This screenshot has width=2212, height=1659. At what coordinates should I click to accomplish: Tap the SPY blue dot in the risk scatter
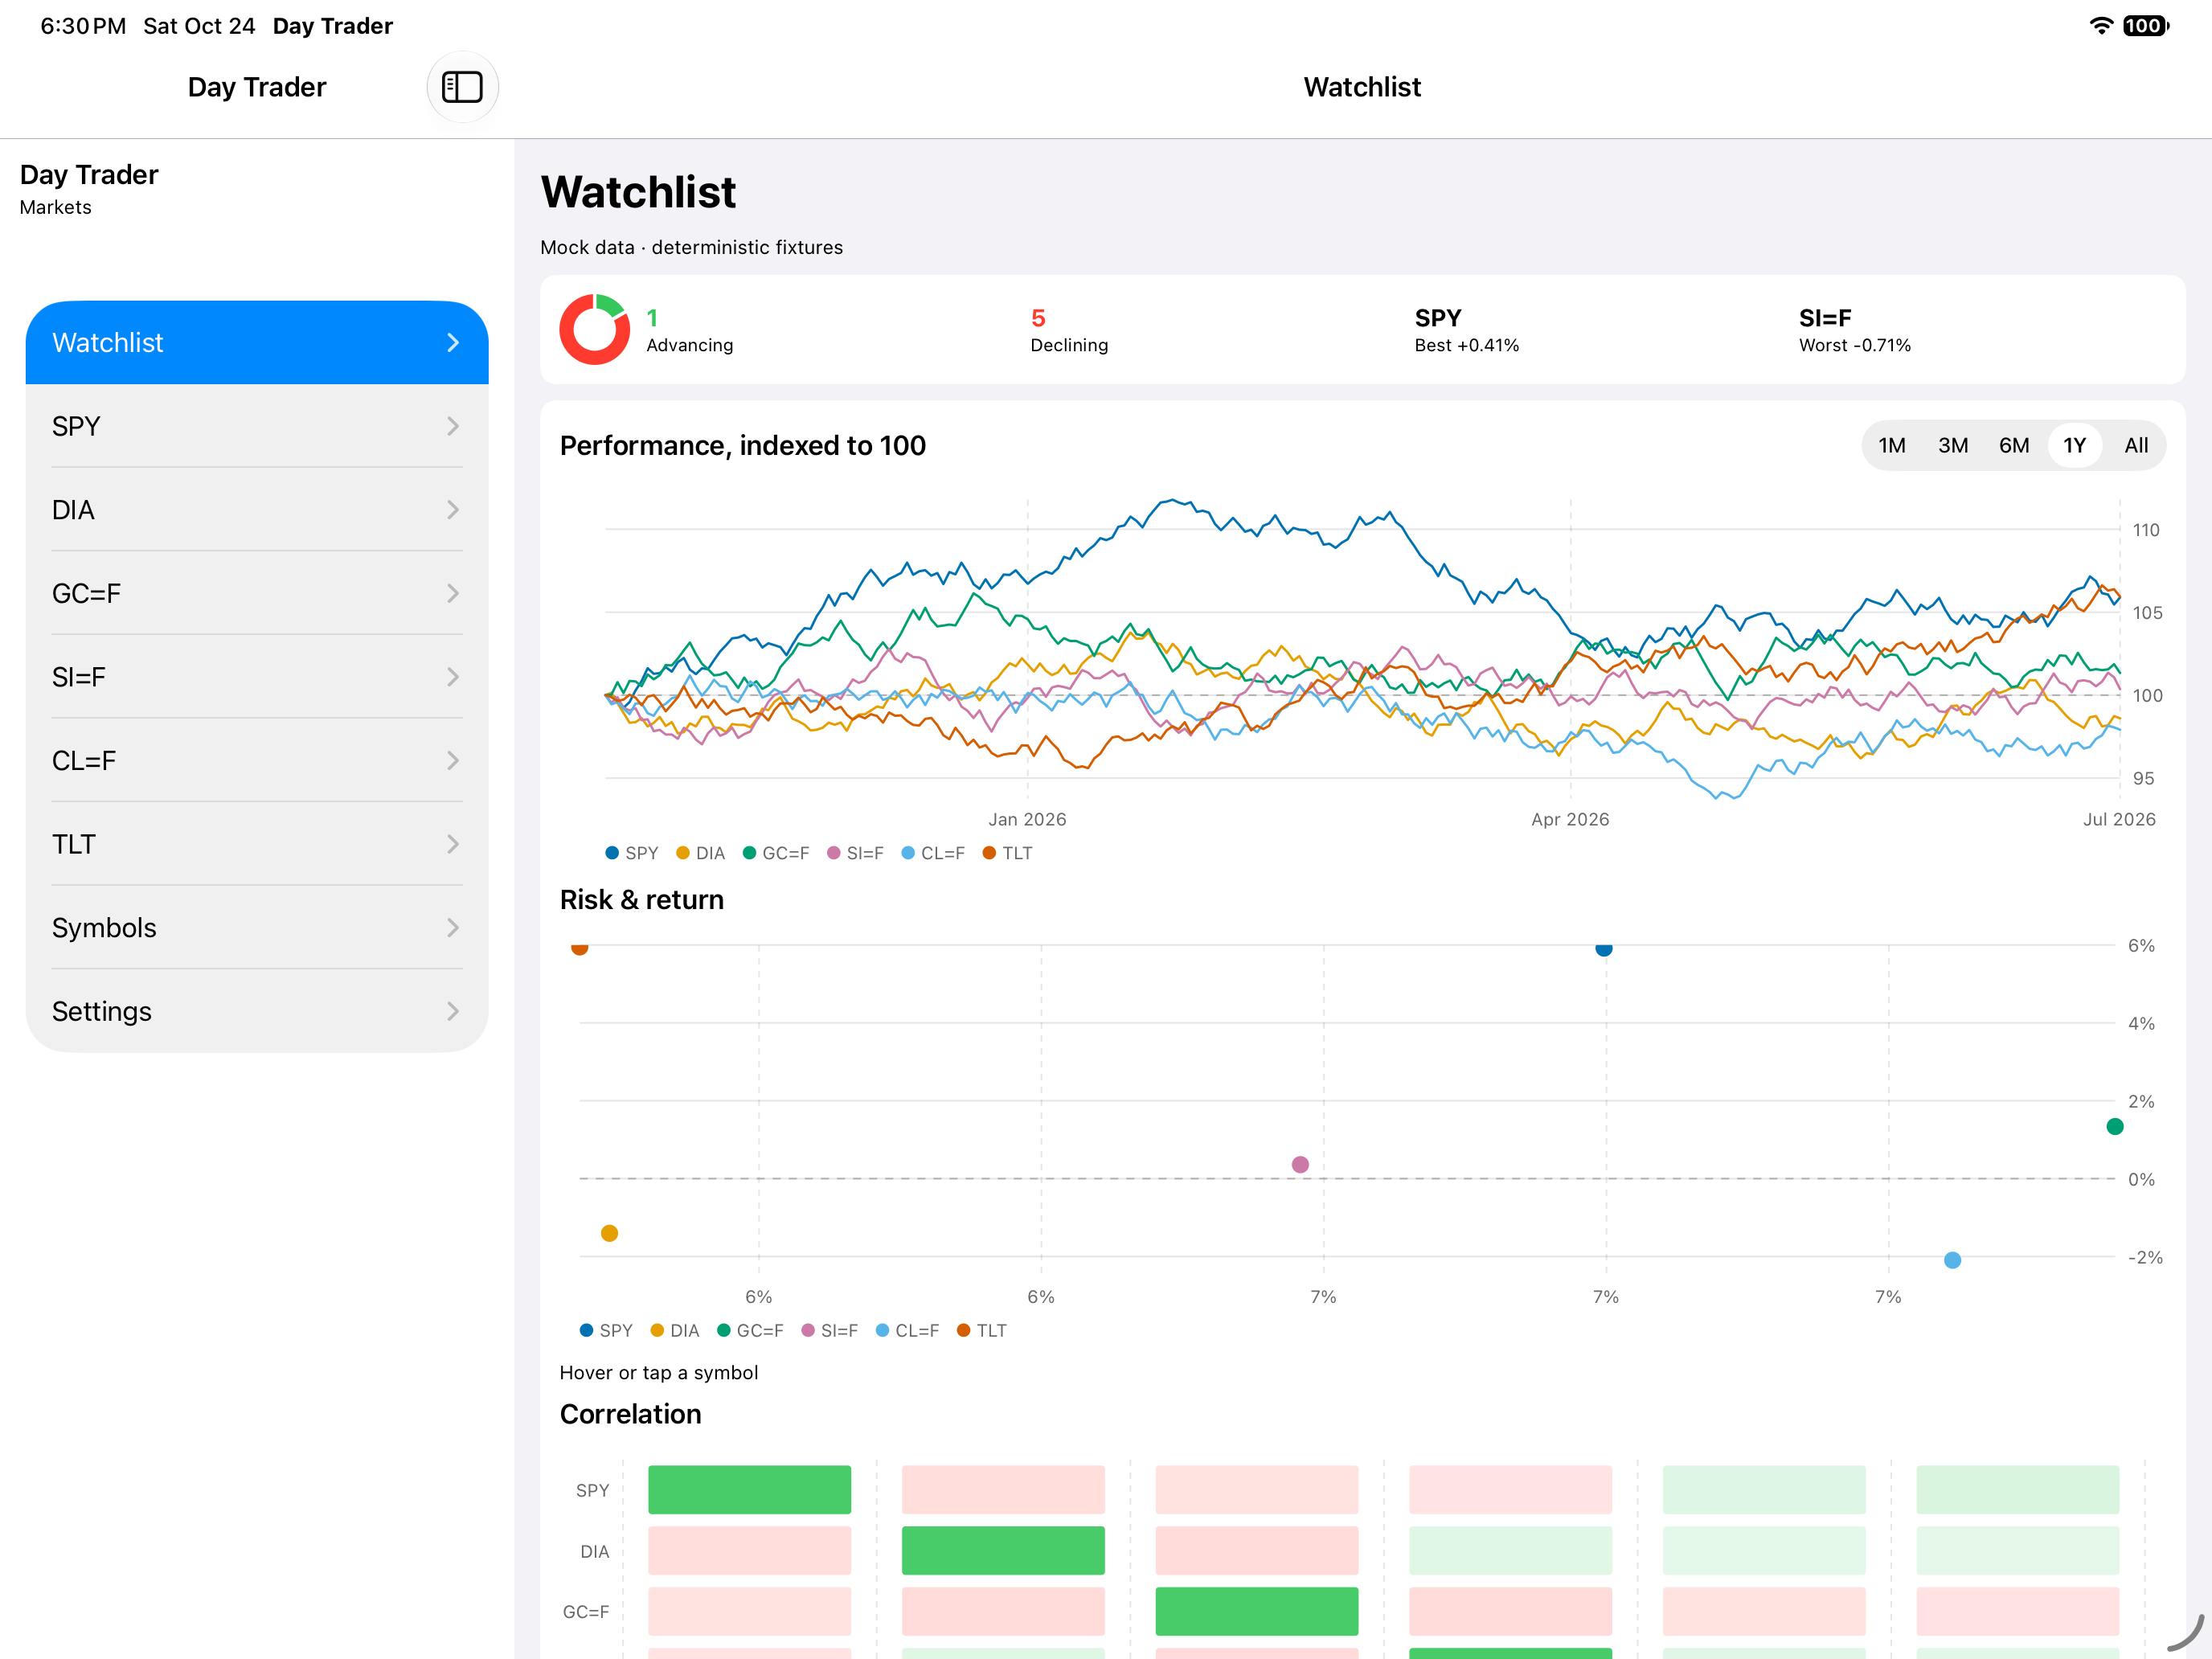[x=1603, y=948]
